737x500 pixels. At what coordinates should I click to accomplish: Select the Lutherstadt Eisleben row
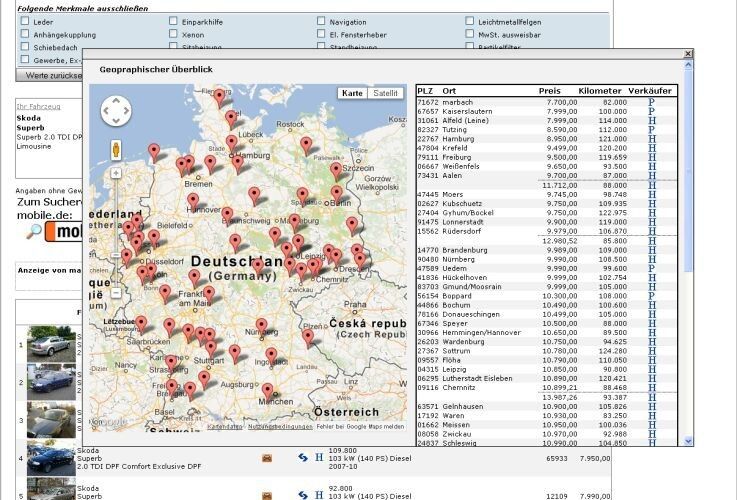547,379
